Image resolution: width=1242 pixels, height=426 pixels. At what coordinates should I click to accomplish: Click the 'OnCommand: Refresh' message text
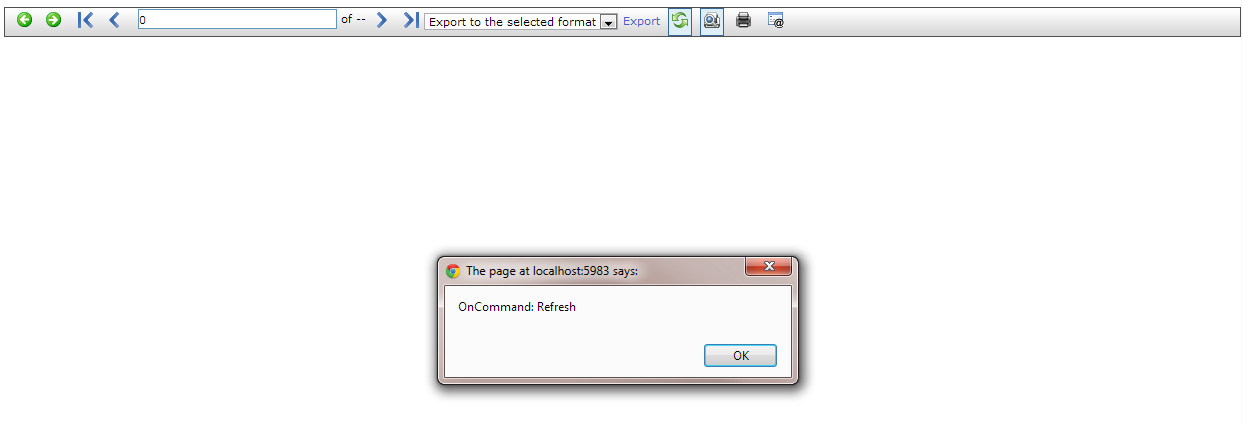517,307
